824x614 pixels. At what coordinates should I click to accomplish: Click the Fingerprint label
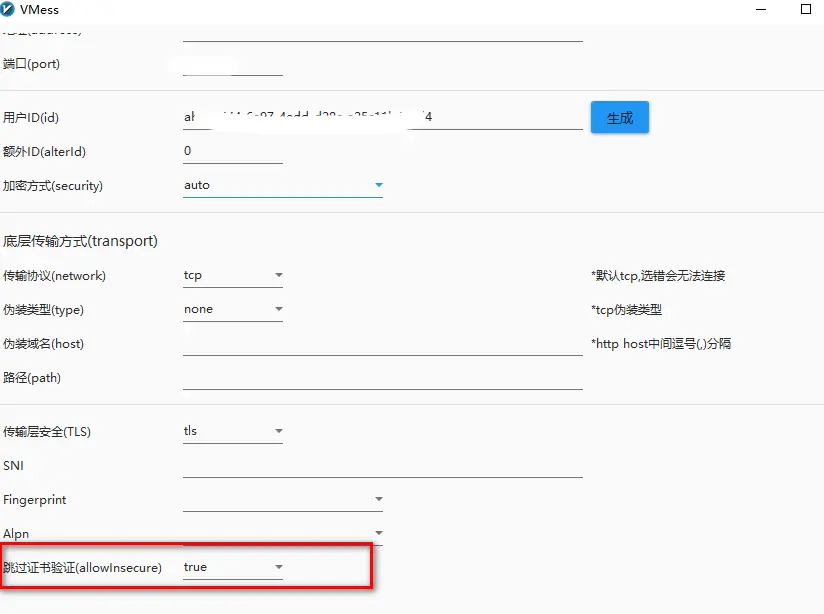click(35, 500)
